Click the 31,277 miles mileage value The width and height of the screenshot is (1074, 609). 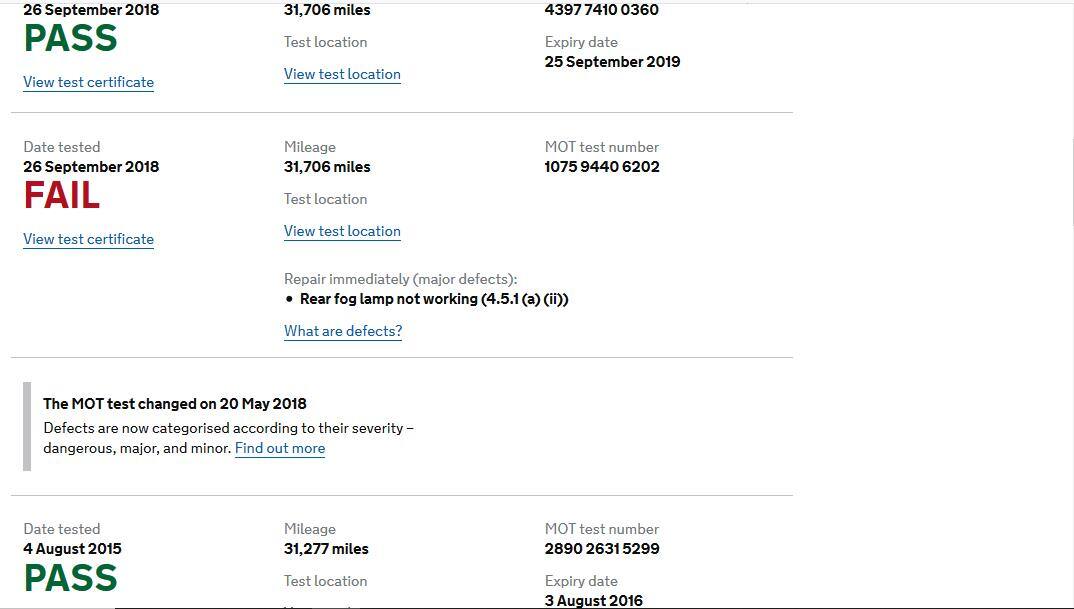[326, 549]
